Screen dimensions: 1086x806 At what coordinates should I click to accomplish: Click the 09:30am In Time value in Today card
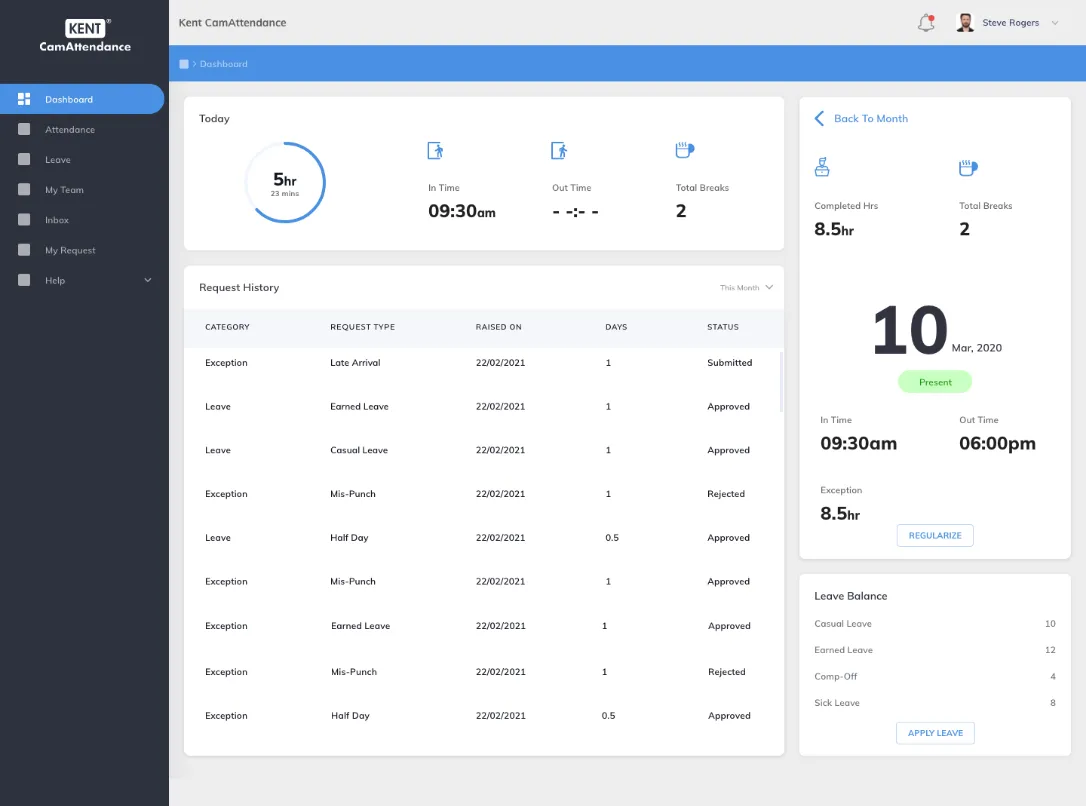point(461,211)
